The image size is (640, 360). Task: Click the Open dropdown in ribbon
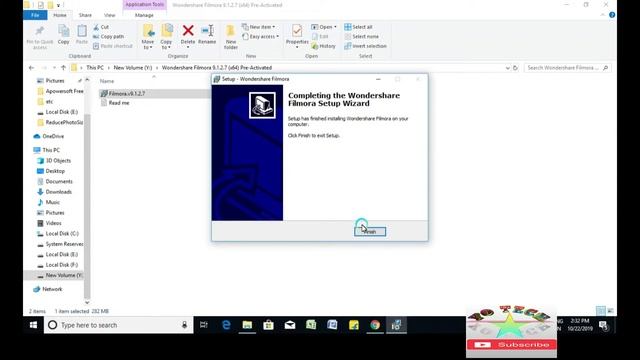coord(324,27)
